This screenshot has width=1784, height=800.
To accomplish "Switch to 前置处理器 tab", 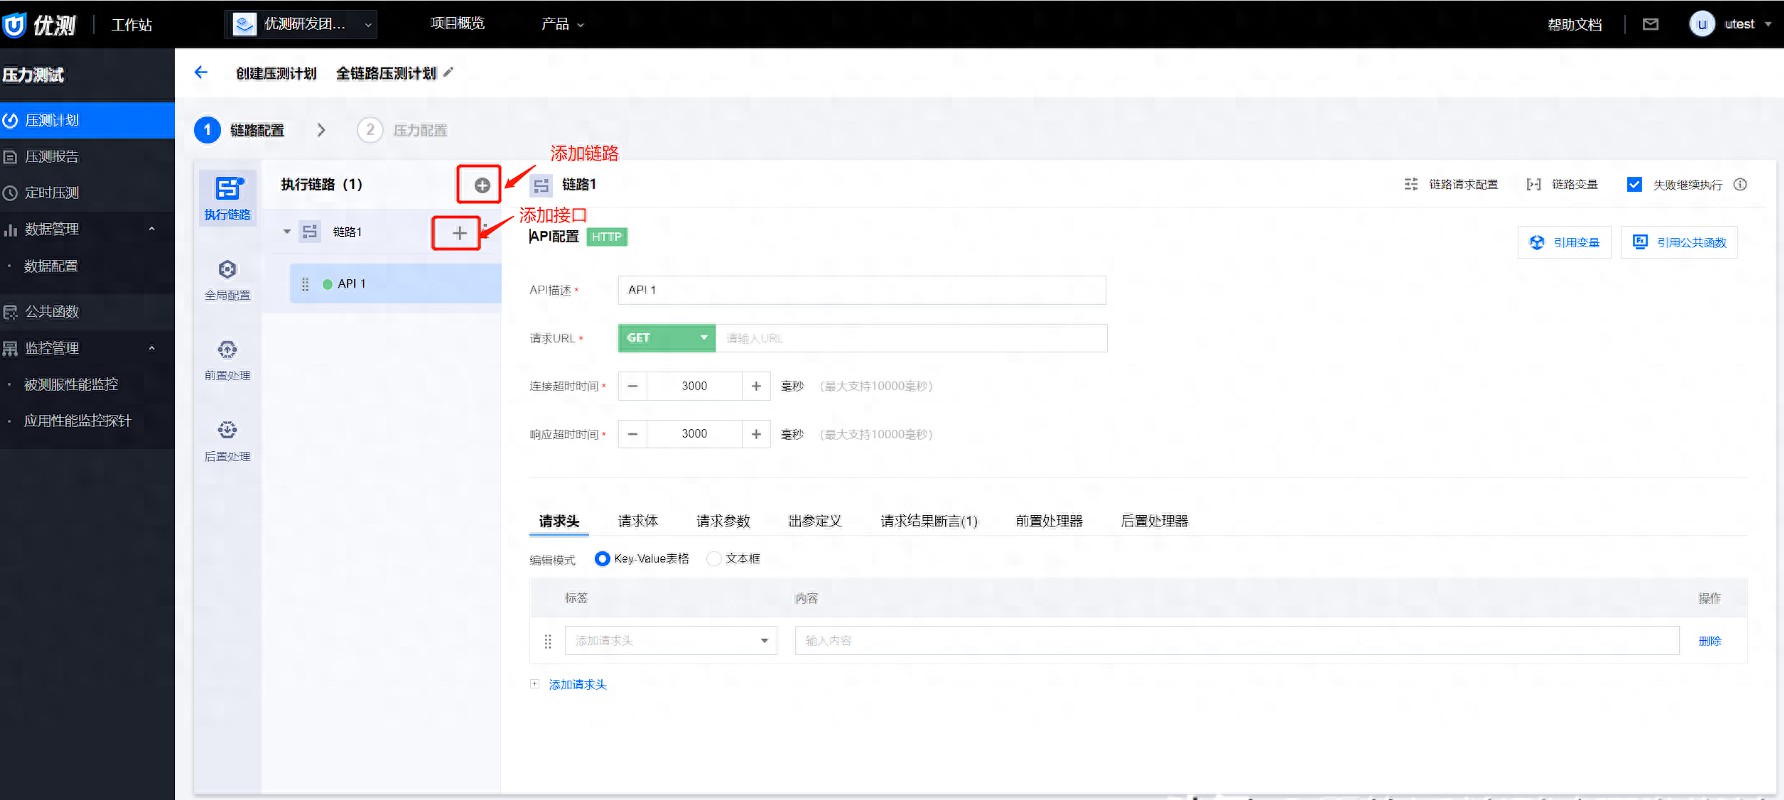I will (x=1049, y=521).
